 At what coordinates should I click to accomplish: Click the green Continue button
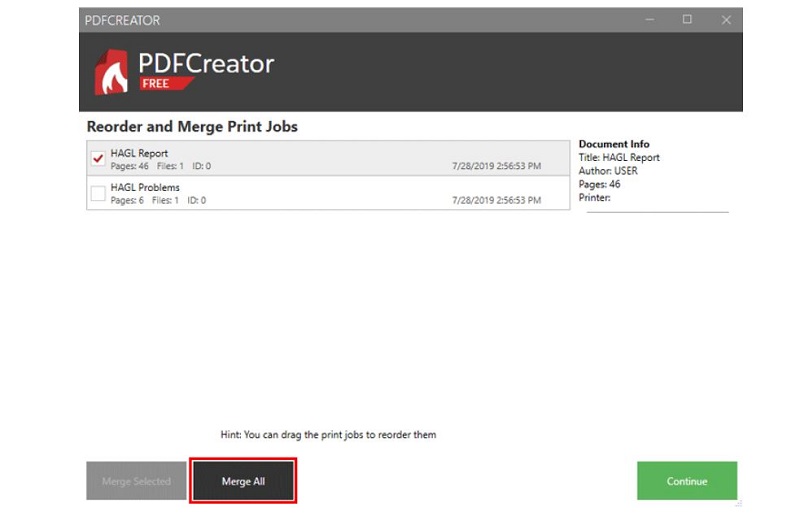[x=687, y=481]
